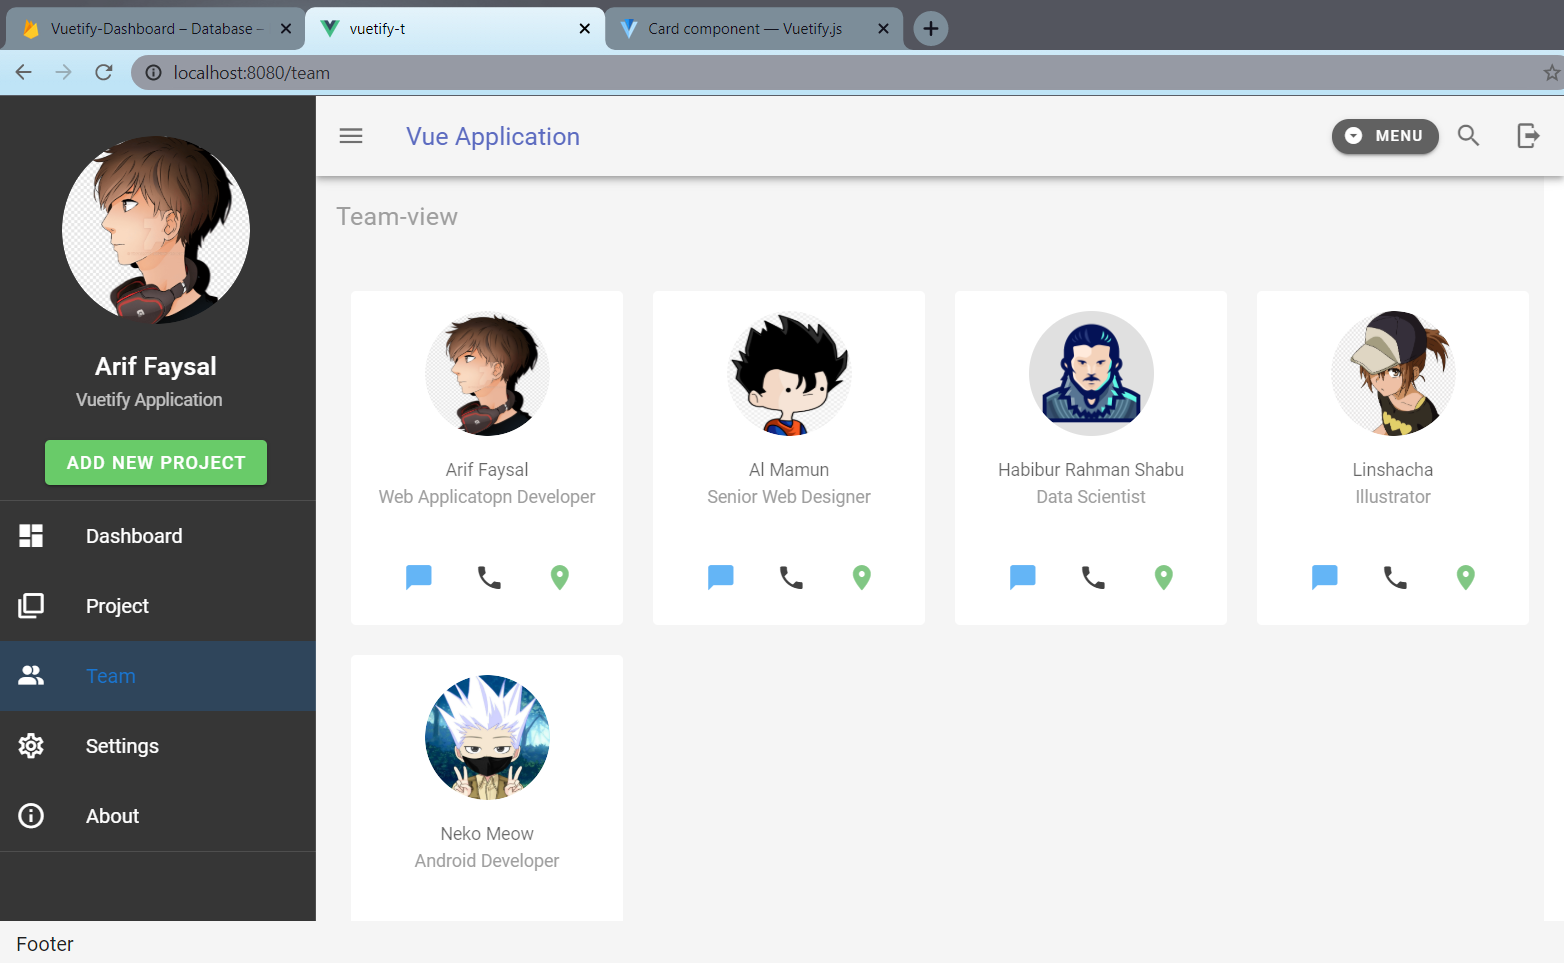This screenshot has width=1564, height=963.
Task: Toggle the navigation drawer with hamburger icon
Action: 350,136
